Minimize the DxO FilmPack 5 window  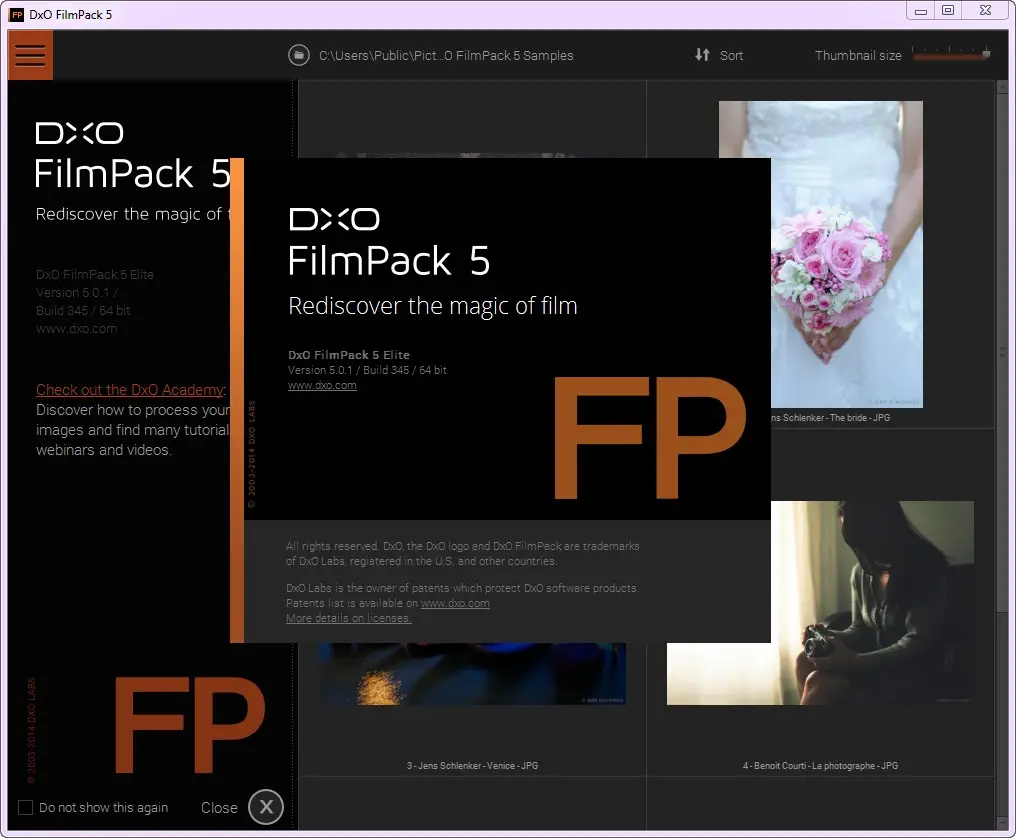pos(920,11)
